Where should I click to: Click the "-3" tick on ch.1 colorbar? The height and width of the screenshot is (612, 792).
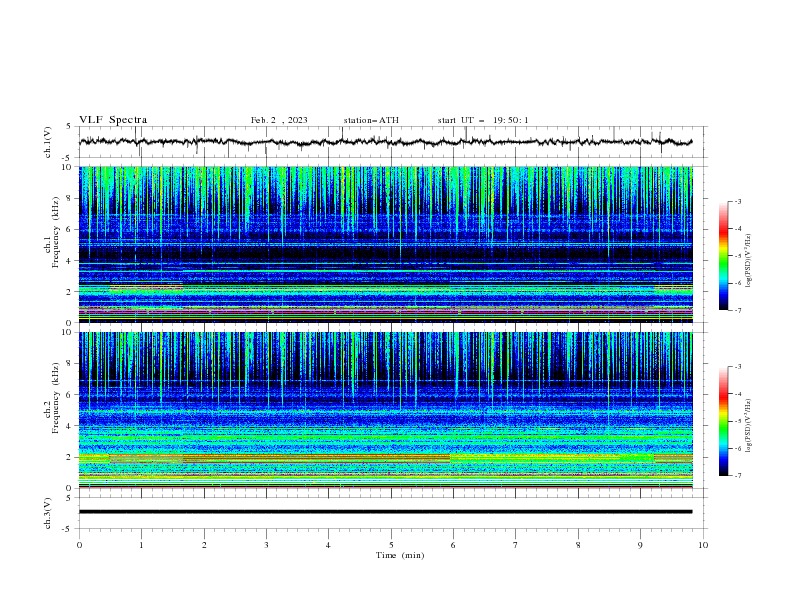[737, 201]
